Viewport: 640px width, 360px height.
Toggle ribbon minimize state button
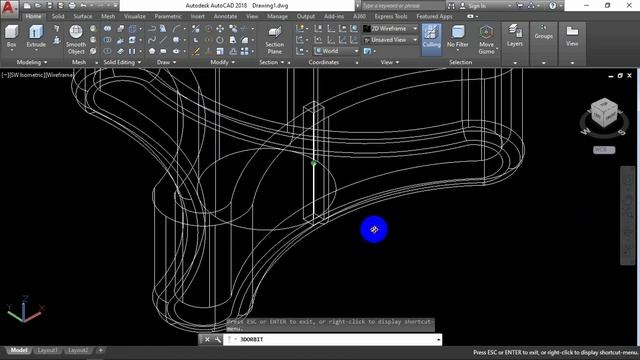click(x=471, y=16)
